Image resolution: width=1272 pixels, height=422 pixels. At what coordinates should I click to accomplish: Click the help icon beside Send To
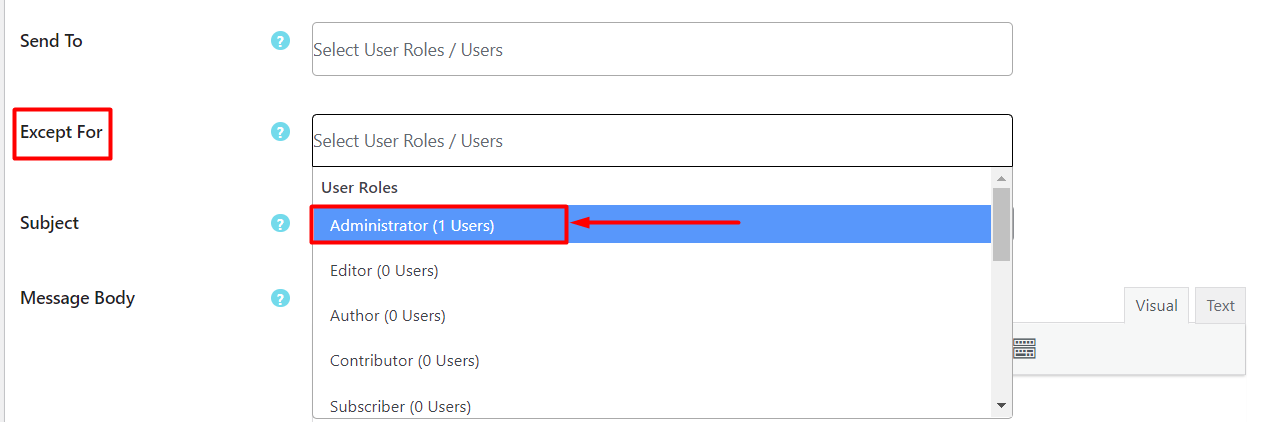pyautogui.click(x=280, y=41)
